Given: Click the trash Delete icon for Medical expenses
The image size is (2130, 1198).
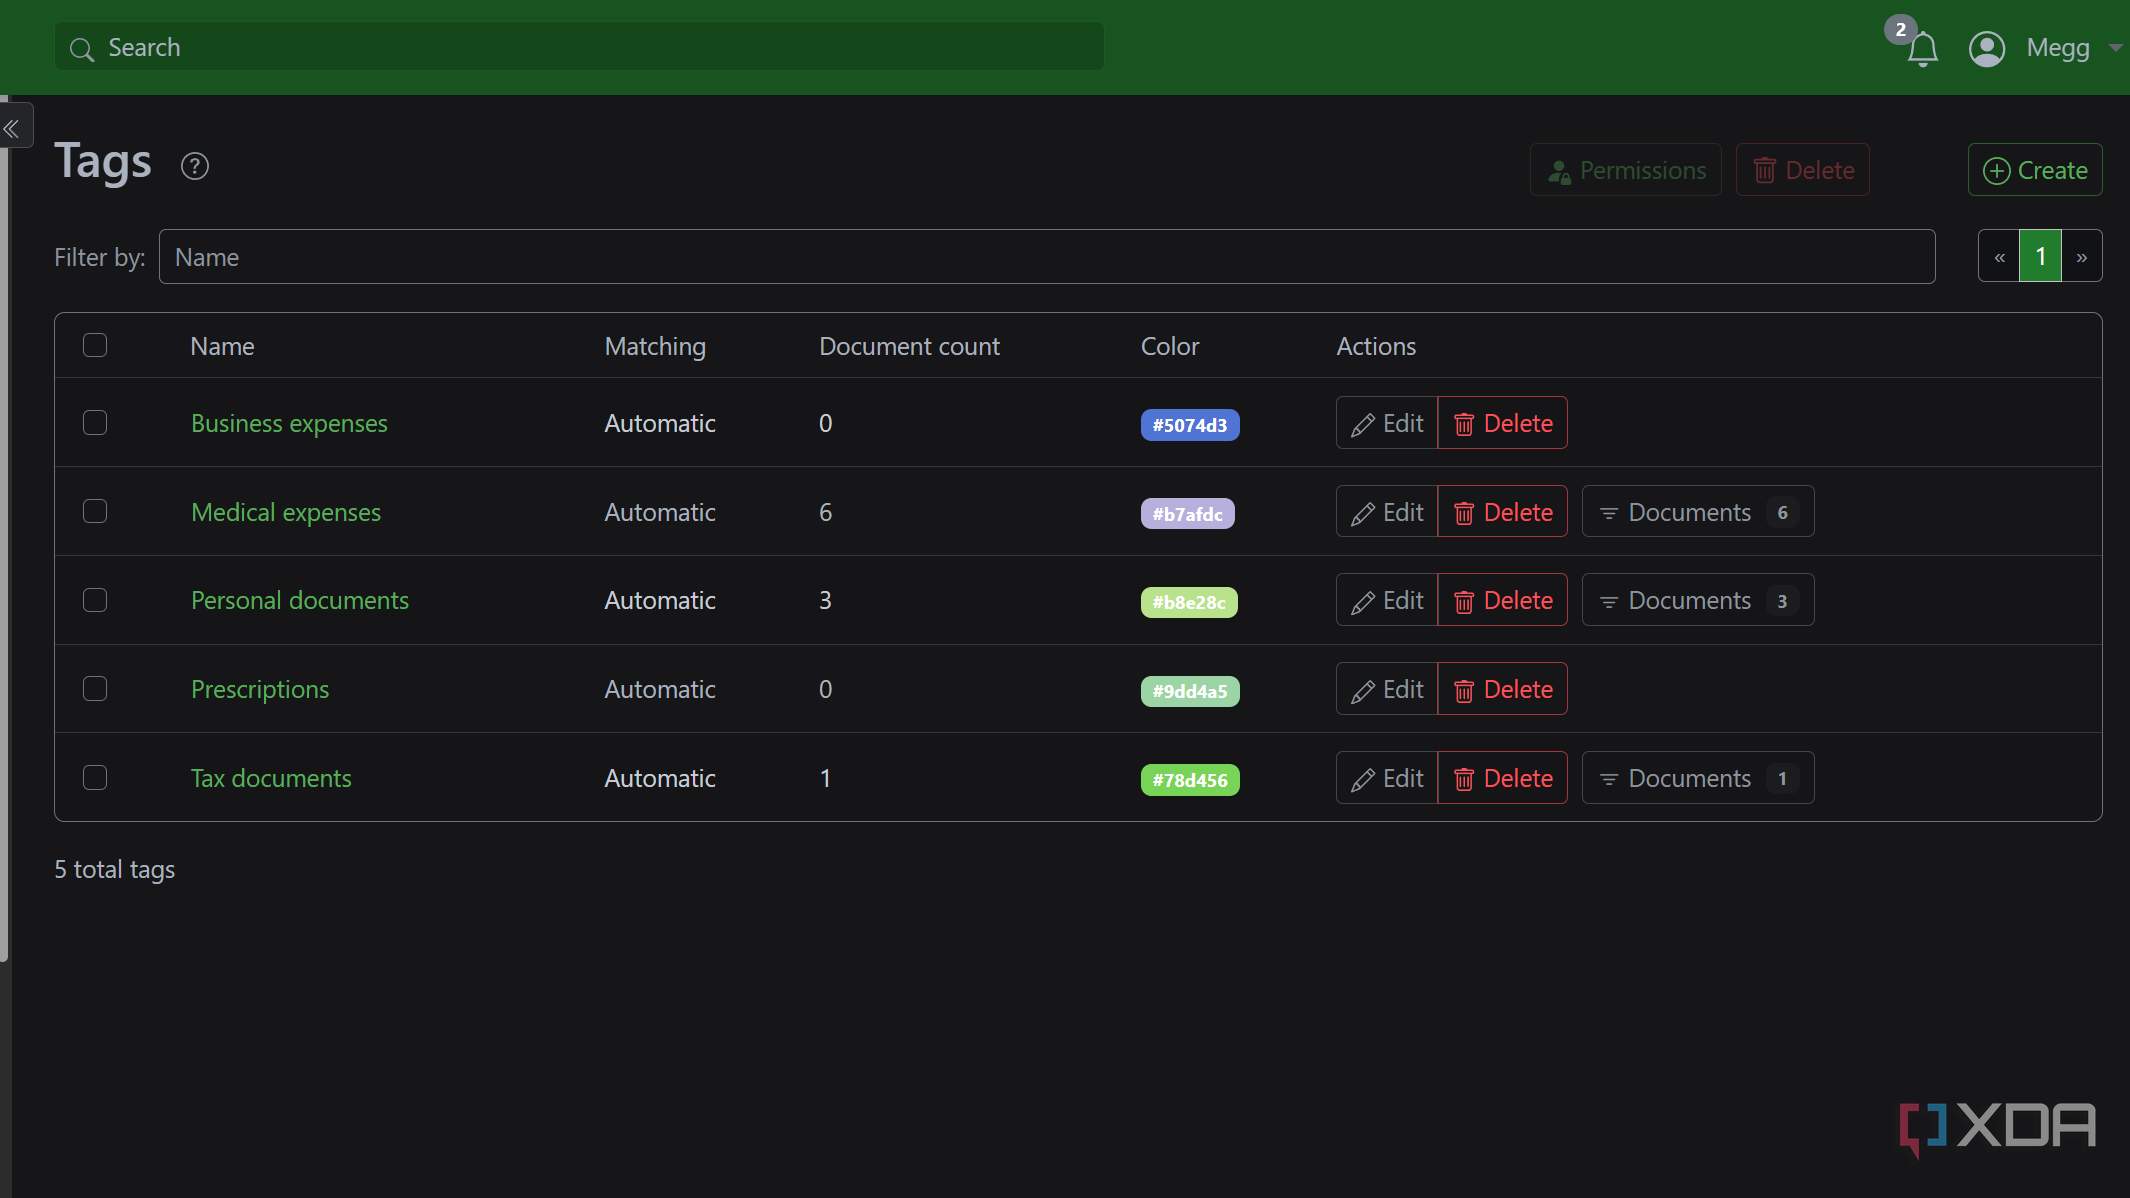Looking at the screenshot, I should point(1464,513).
